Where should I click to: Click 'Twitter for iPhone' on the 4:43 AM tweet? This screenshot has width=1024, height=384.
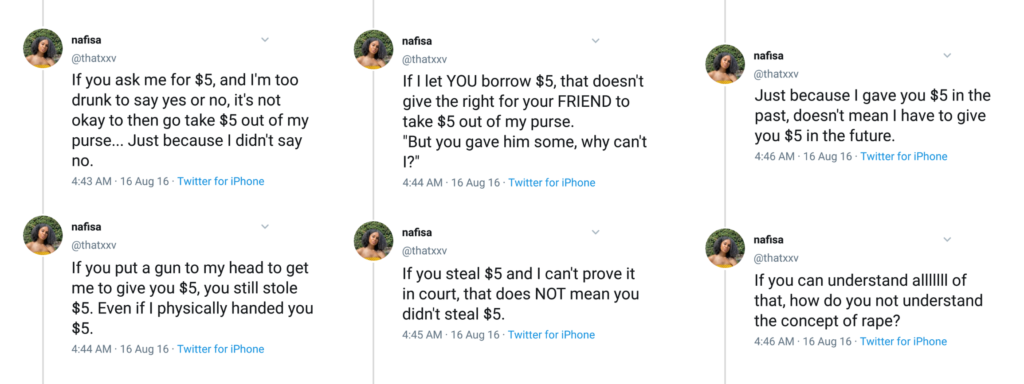pos(221,182)
